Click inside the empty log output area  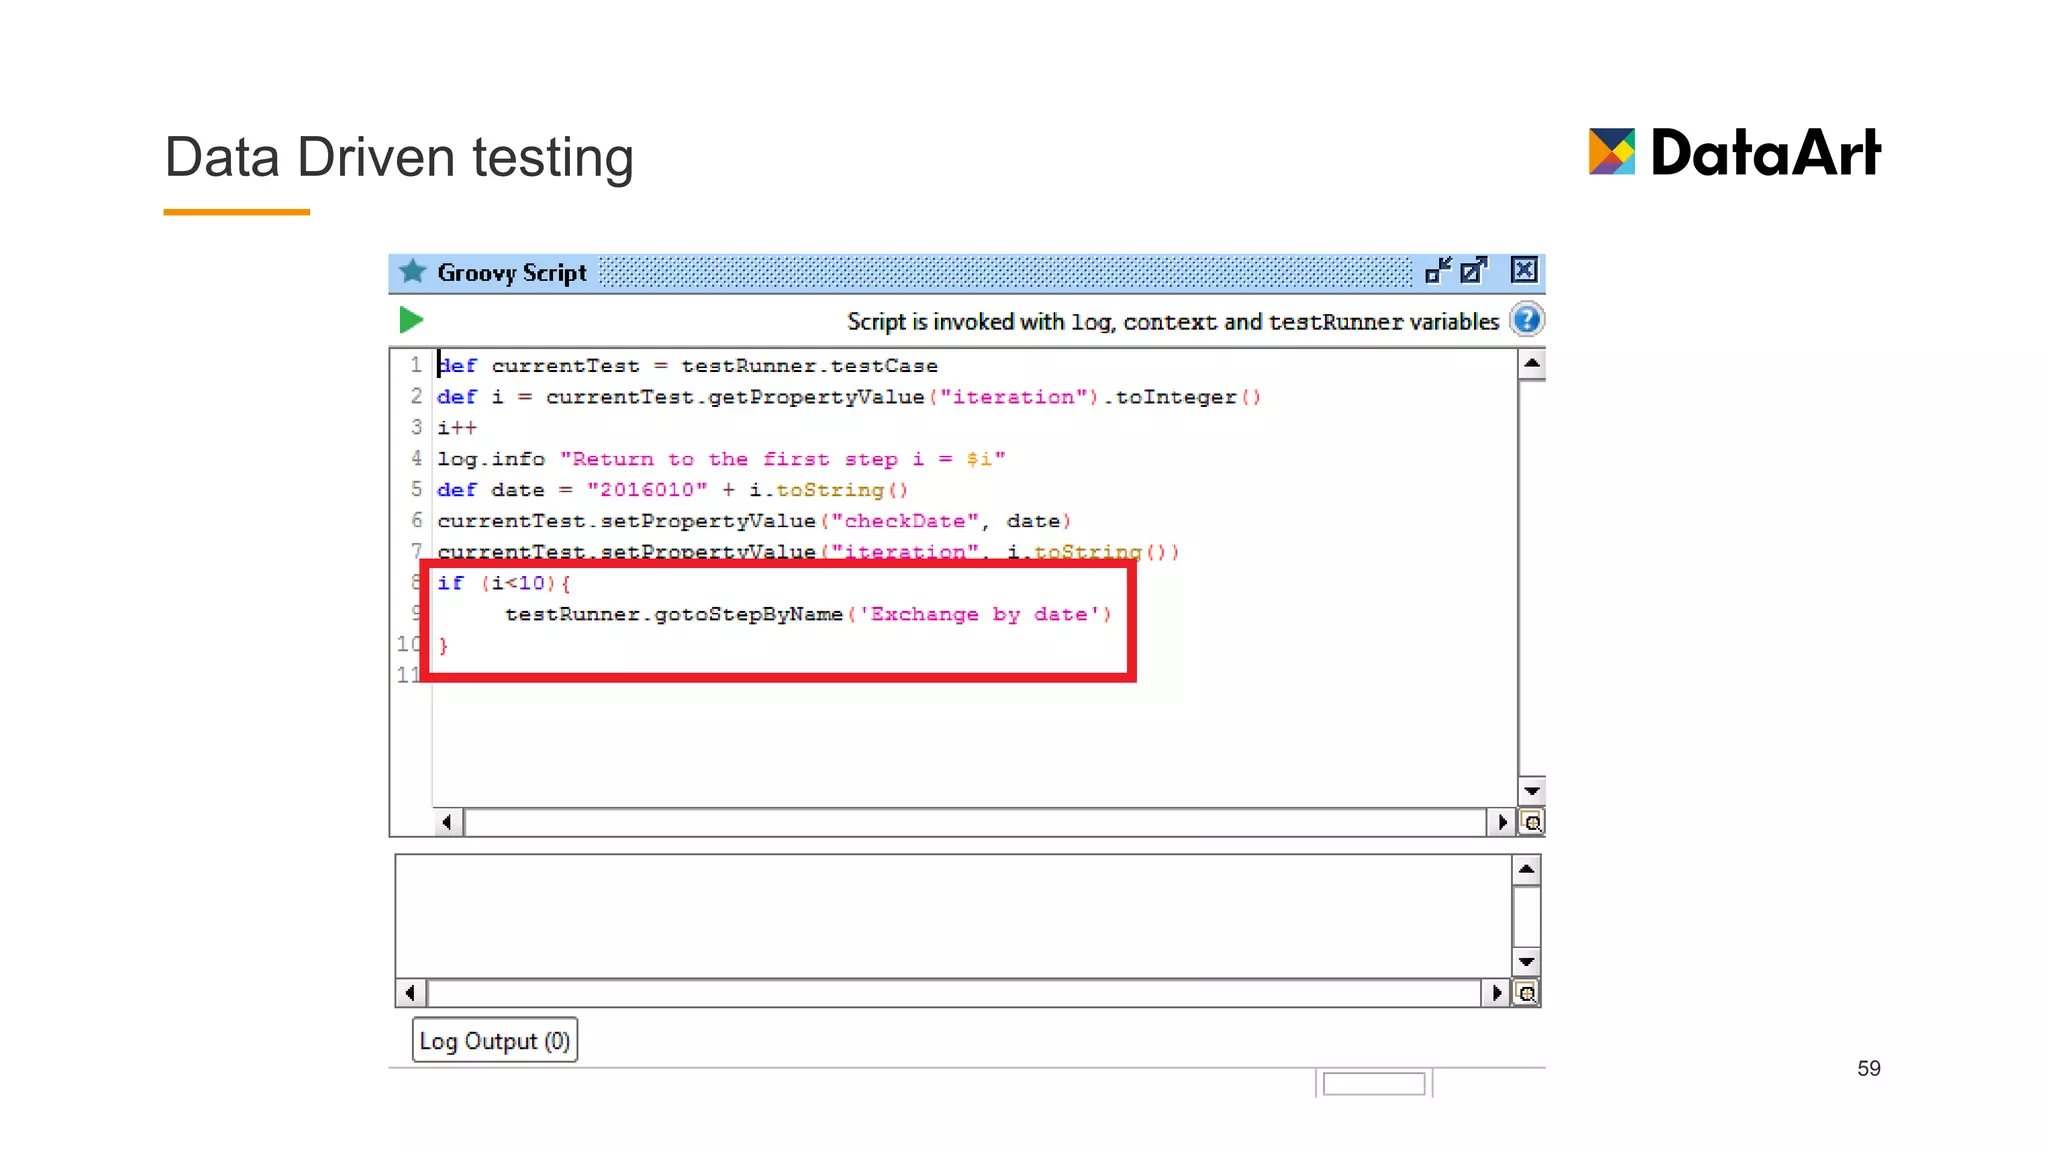(x=953, y=916)
